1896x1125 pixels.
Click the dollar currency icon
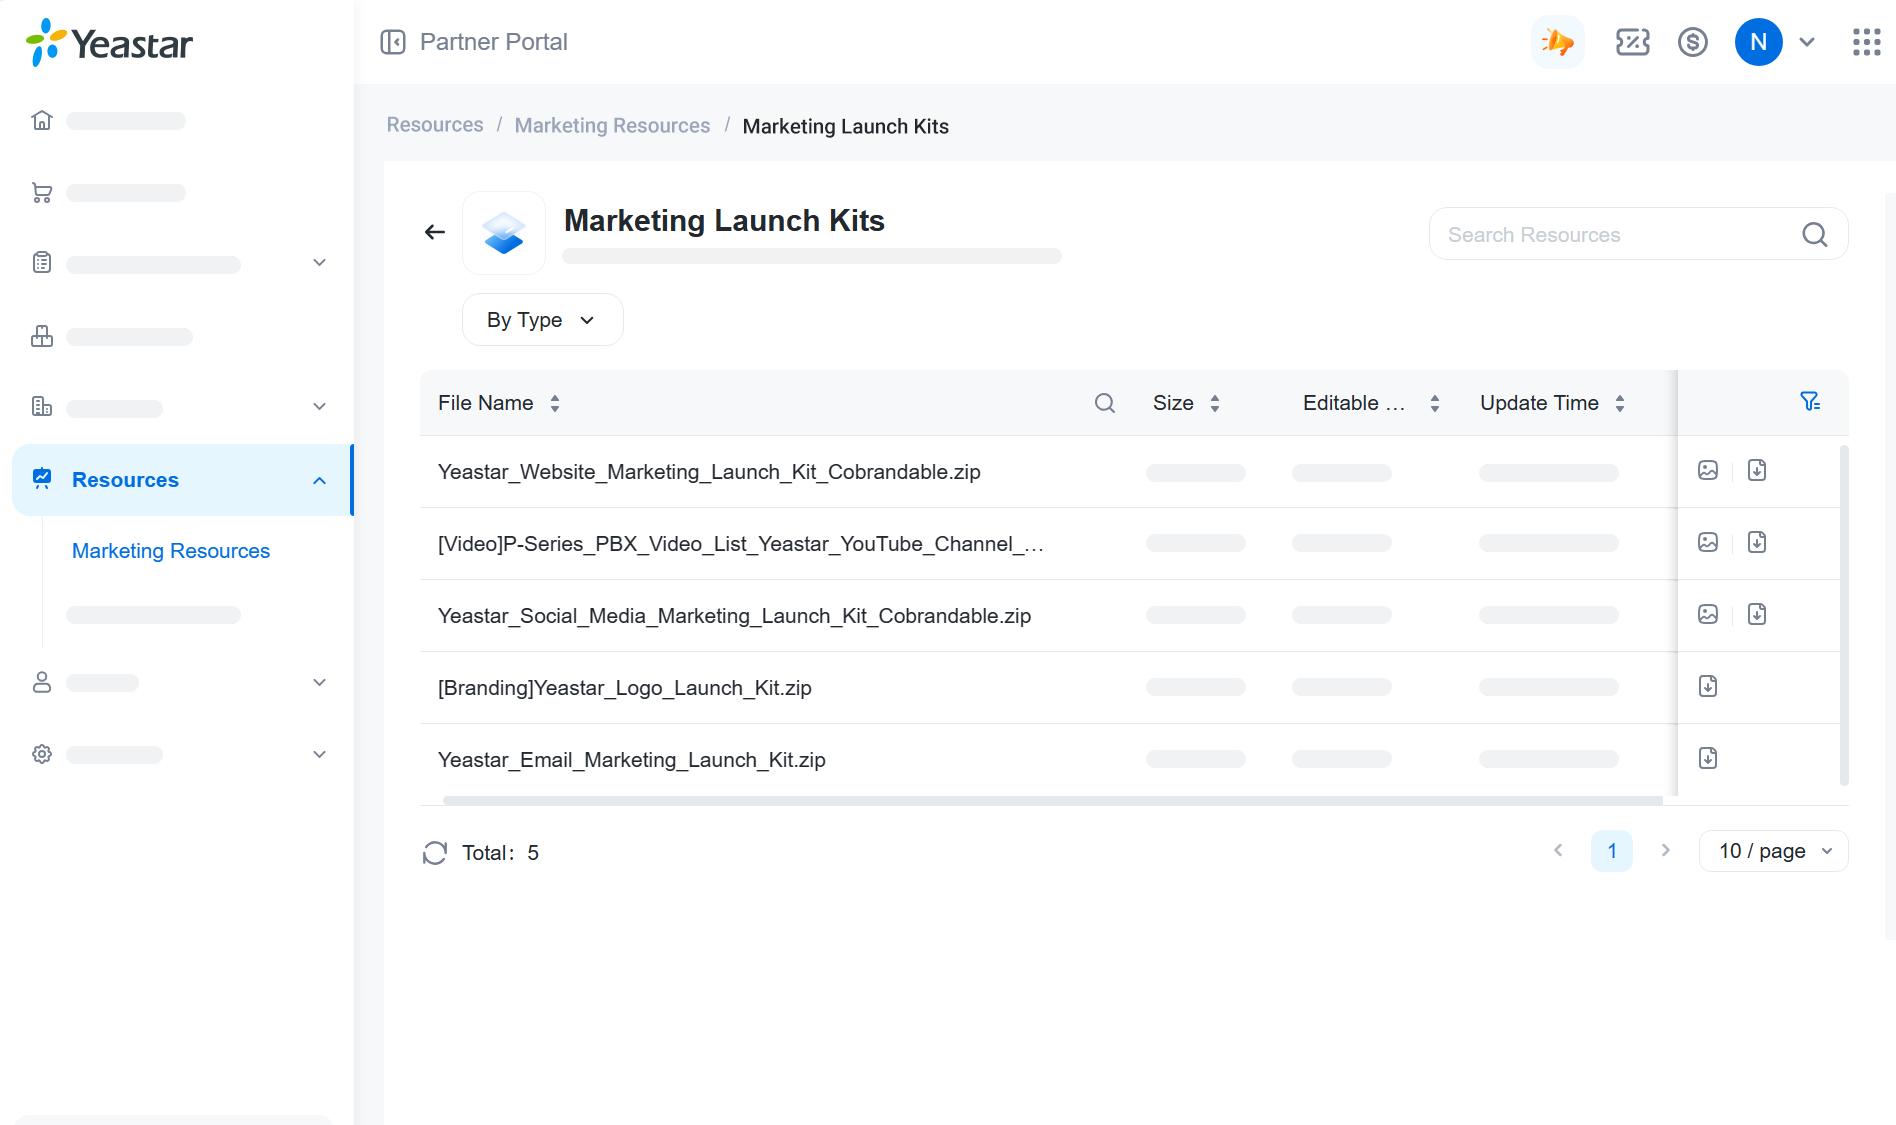1692,42
